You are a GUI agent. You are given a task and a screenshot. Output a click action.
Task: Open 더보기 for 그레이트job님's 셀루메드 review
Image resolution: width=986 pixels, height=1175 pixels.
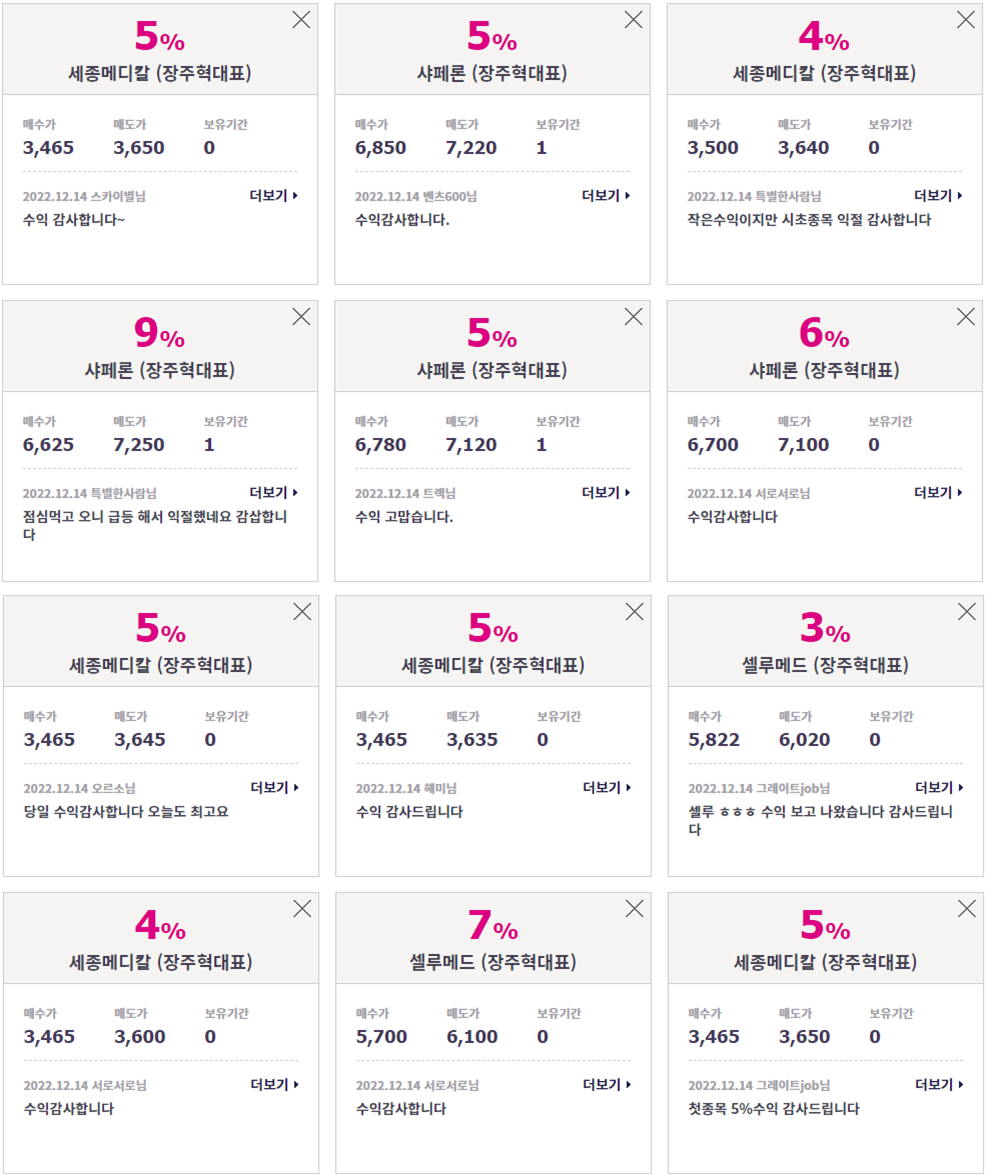(940, 788)
